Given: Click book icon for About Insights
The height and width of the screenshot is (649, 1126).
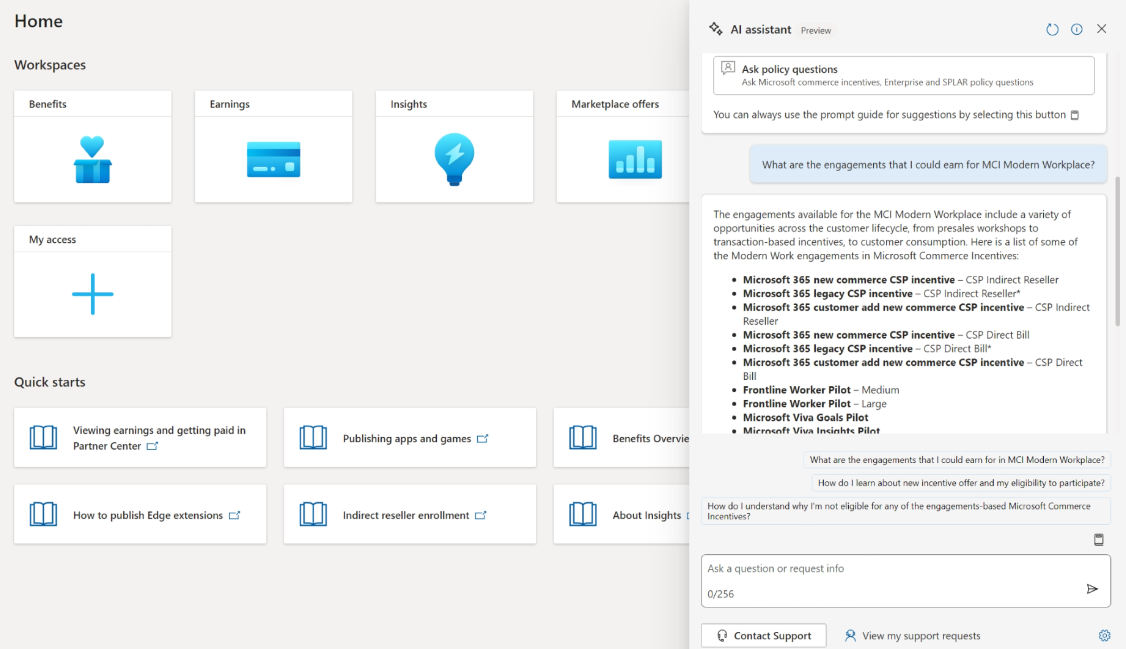Looking at the screenshot, I should pos(582,514).
